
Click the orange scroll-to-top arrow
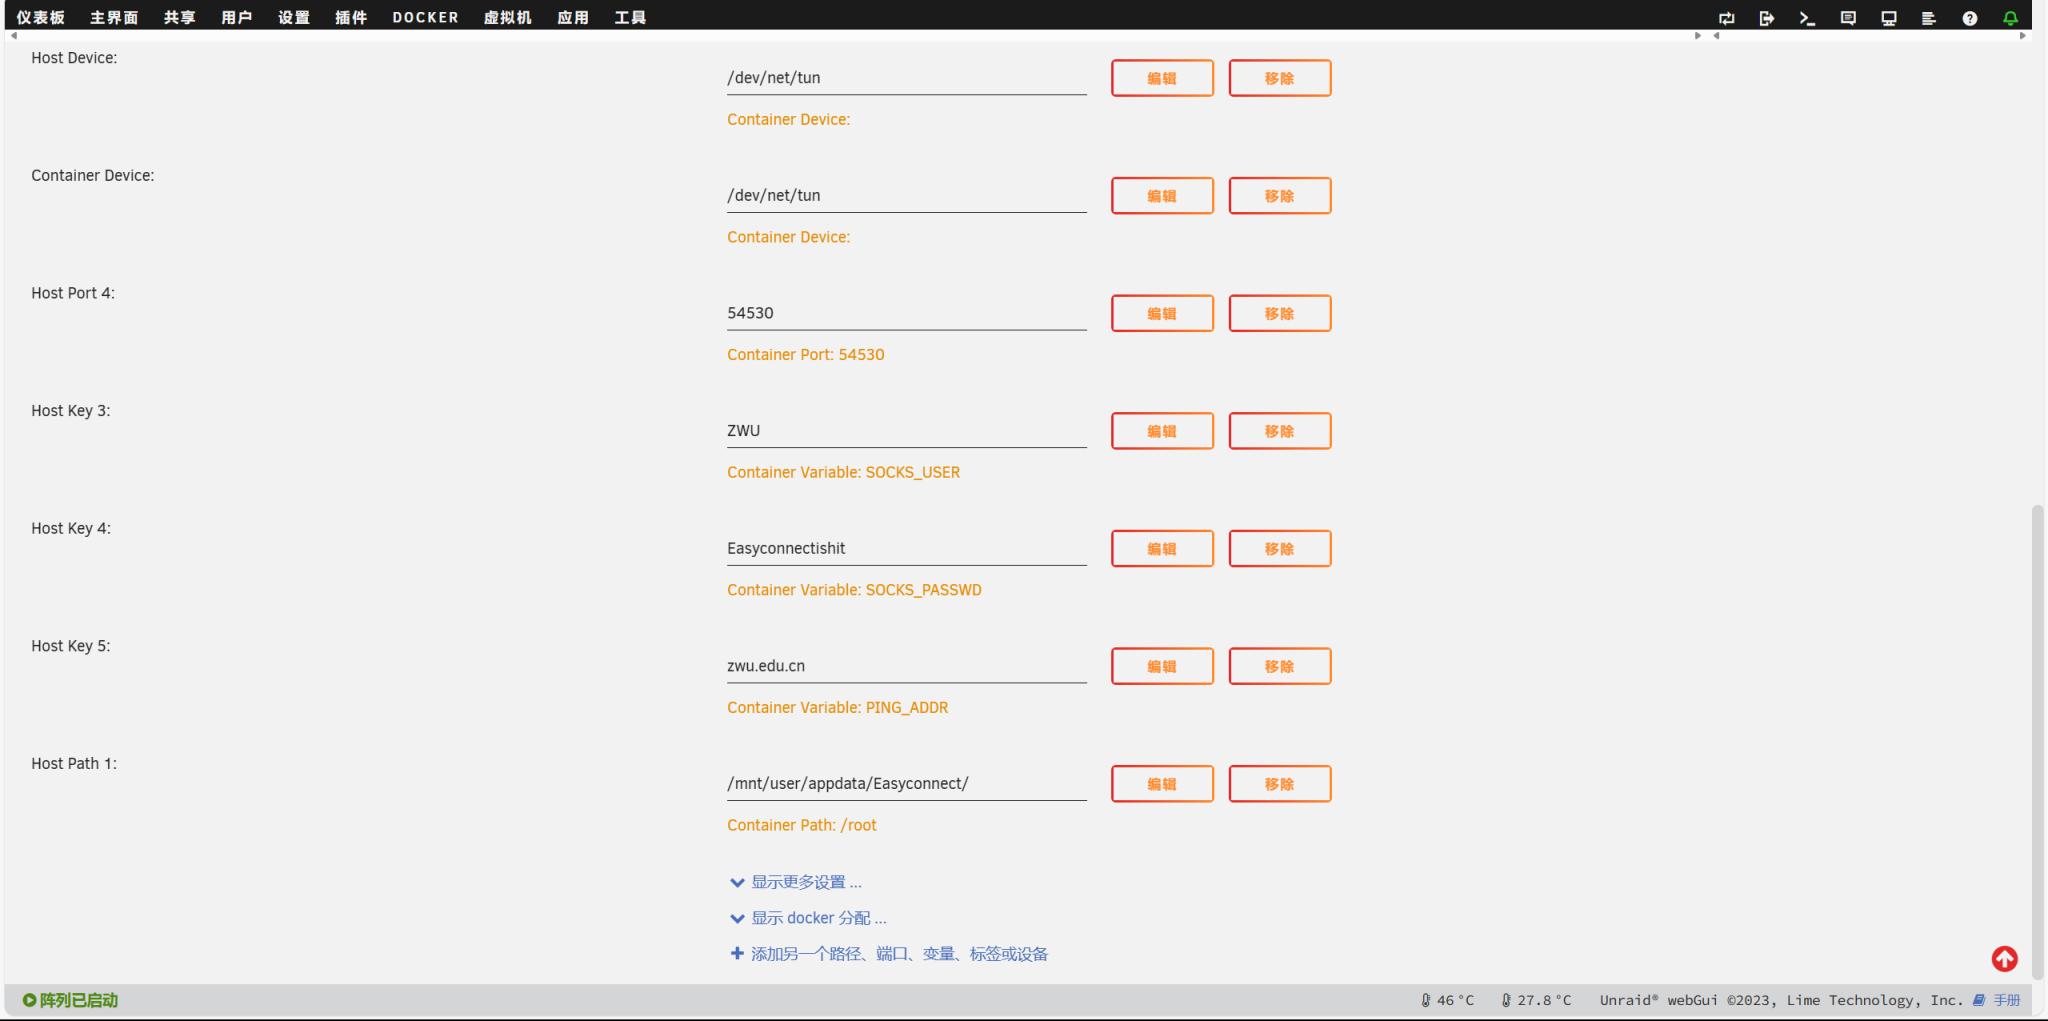pos(2004,958)
